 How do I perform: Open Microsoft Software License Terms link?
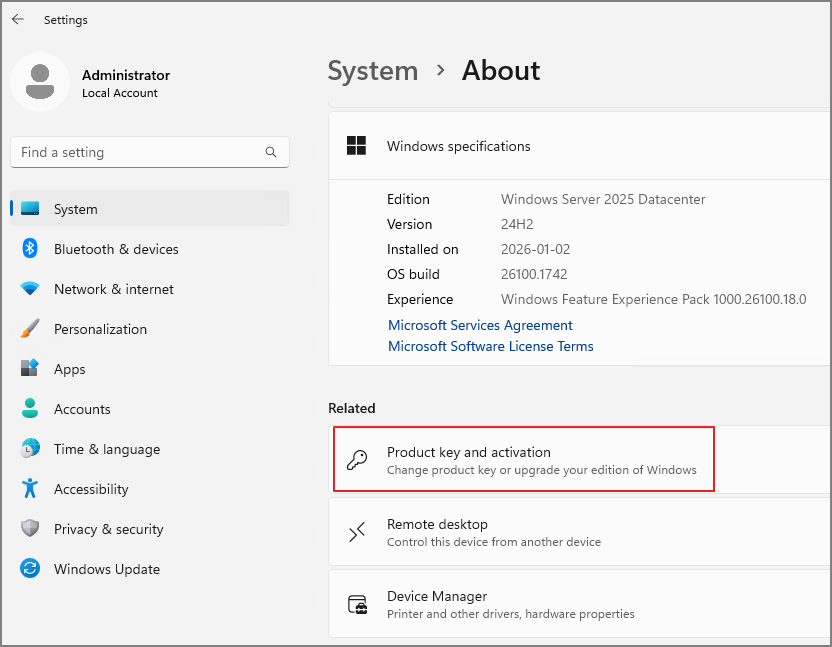[490, 346]
